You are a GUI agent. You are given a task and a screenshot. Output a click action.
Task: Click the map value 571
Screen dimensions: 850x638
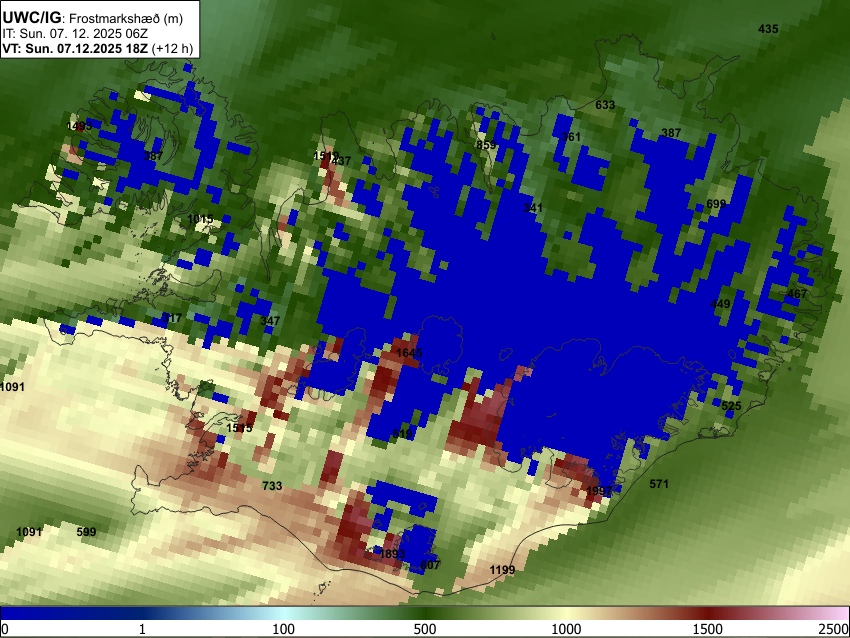pyautogui.click(x=659, y=484)
